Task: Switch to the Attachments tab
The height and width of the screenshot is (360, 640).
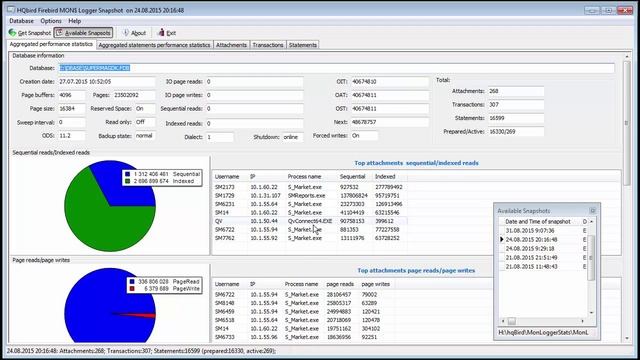Action: tap(231, 45)
